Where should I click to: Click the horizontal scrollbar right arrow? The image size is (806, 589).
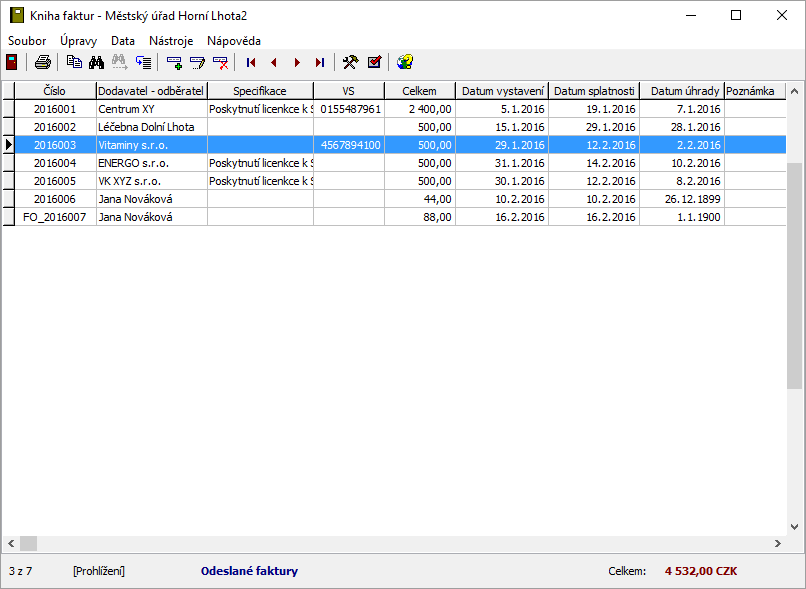pyautogui.click(x=778, y=543)
